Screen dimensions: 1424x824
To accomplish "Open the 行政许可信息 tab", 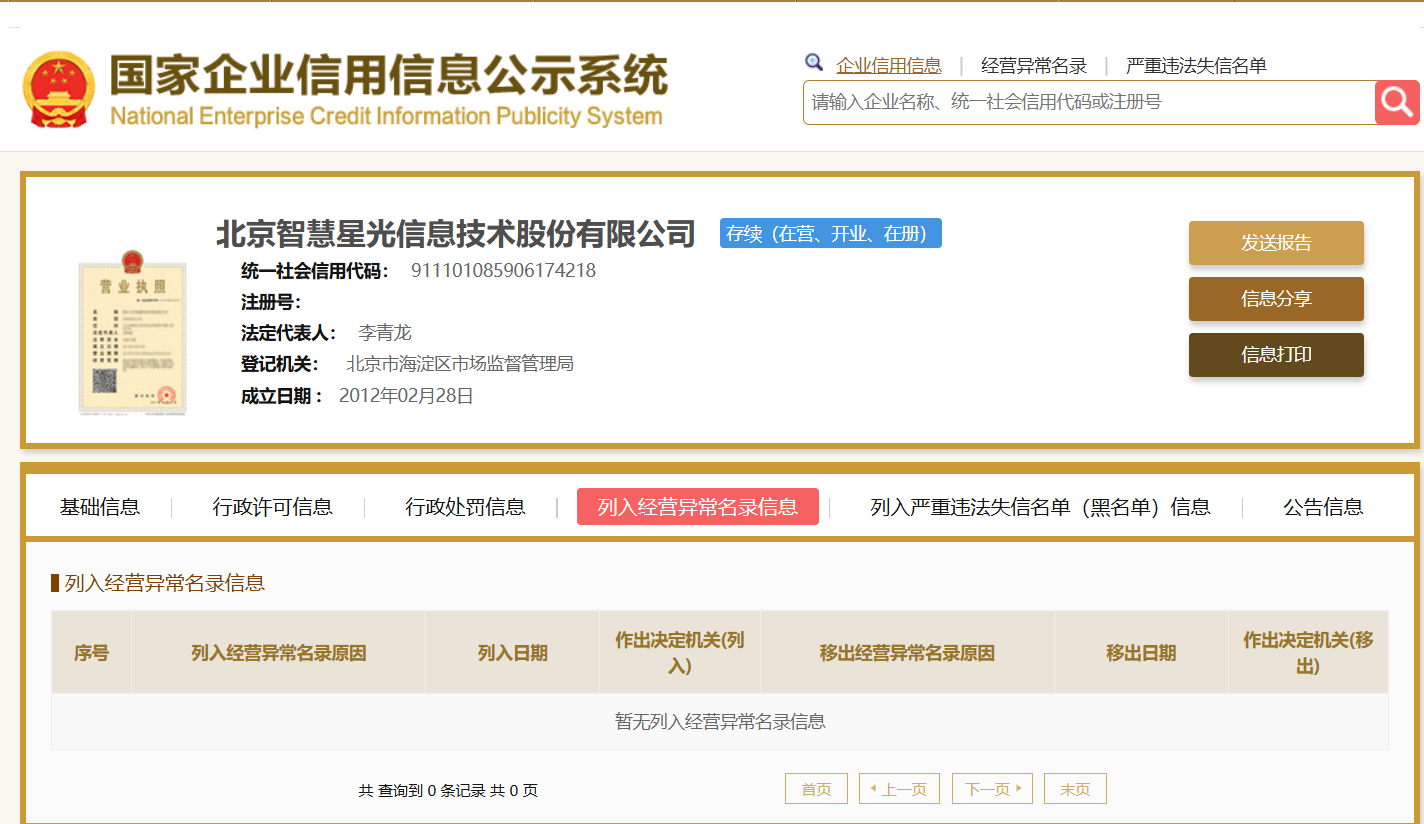I will pyautogui.click(x=272, y=507).
